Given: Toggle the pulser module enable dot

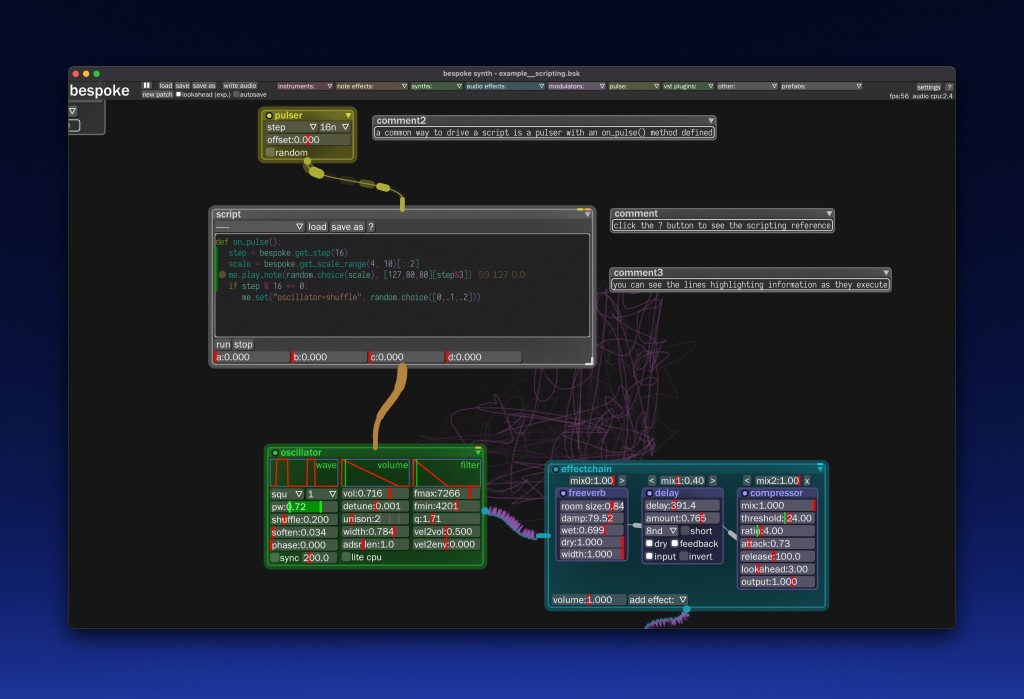Looking at the screenshot, I should (269, 115).
